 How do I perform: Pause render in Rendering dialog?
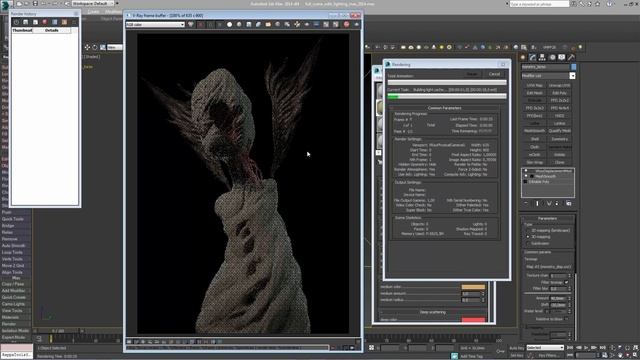pos(472,74)
